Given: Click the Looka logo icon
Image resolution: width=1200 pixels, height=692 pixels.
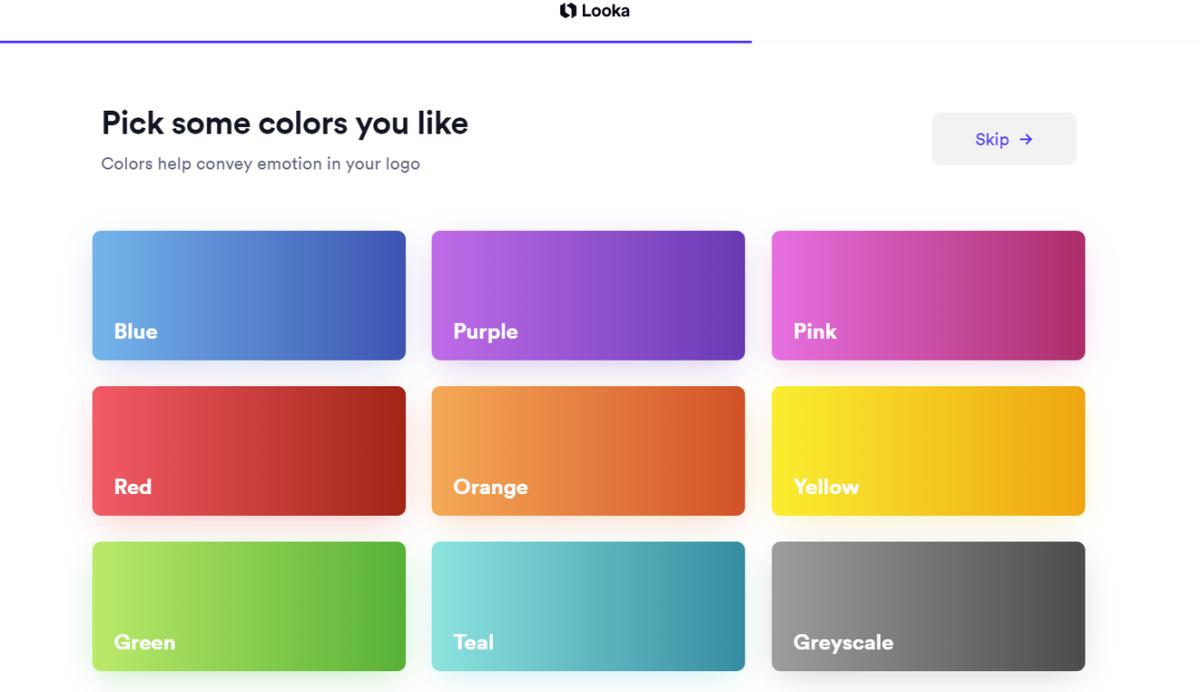Looking at the screenshot, I should [x=568, y=11].
